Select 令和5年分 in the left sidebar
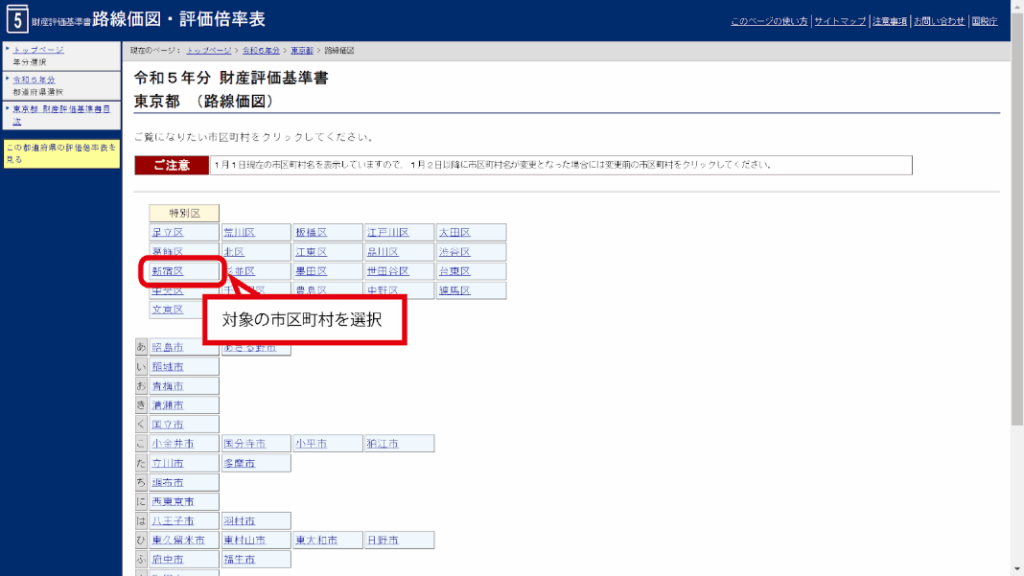This screenshot has height=576, width=1024. [x=34, y=78]
